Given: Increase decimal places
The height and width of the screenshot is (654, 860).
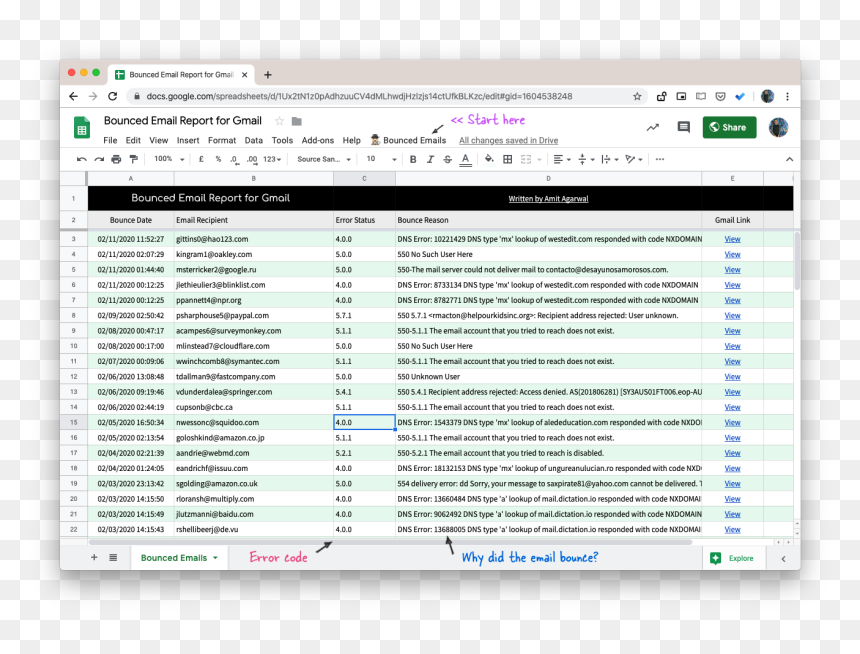Looking at the screenshot, I should coord(252,159).
